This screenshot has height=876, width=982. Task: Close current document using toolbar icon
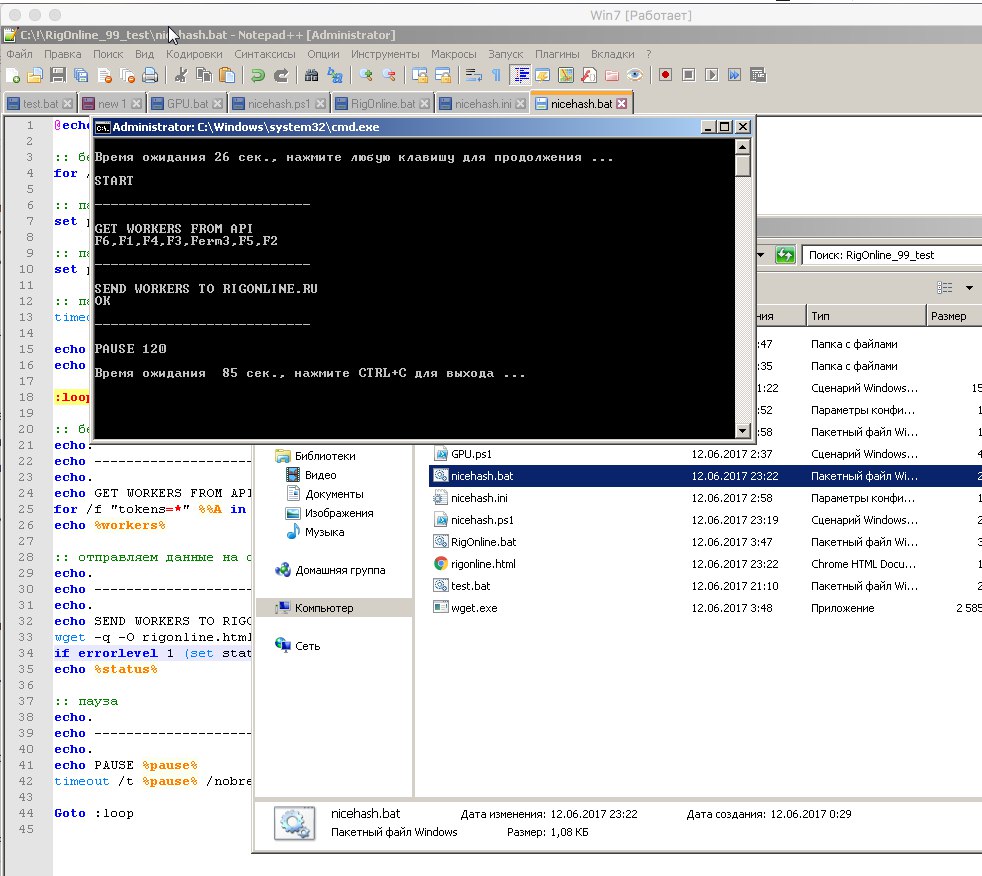coord(104,75)
